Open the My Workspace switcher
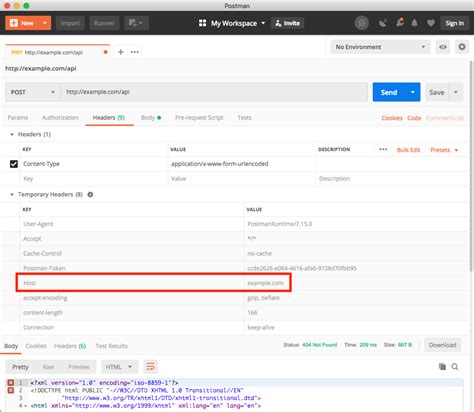This screenshot has height=412, width=474. coord(238,23)
